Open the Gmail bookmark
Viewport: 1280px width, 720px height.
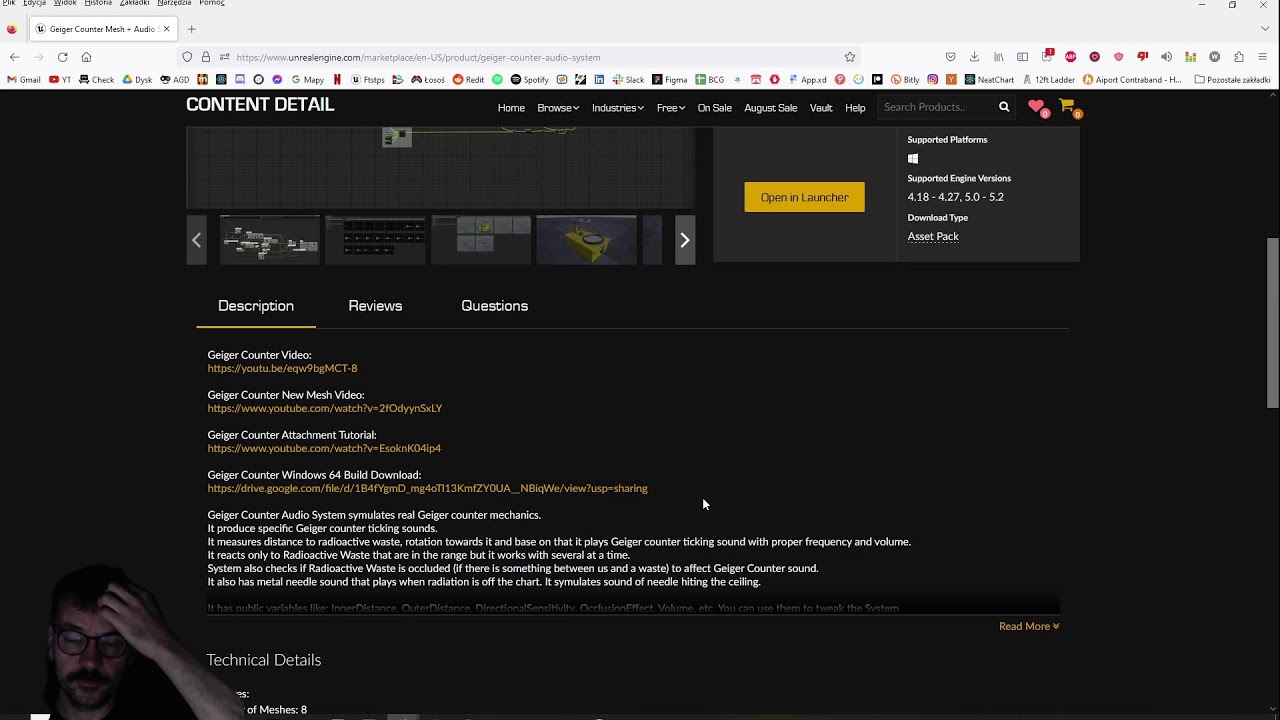[x=24, y=80]
